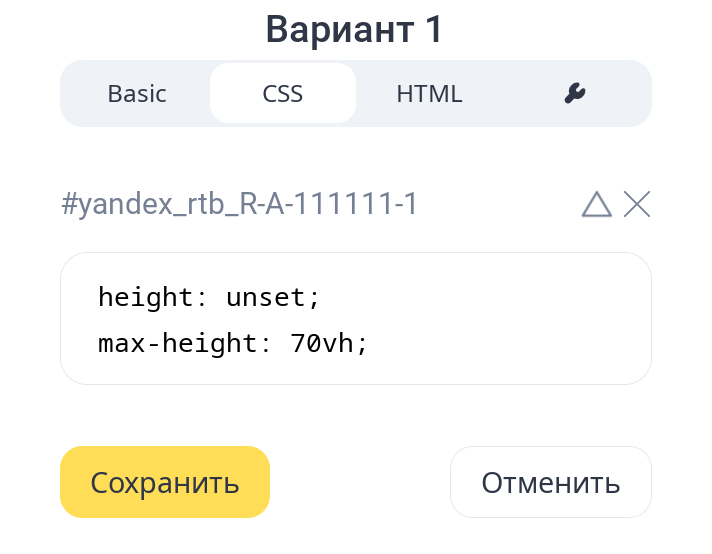Open the wrench settings tab
Image resolution: width=712 pixels, height=554 pixels.
click(574, 94)
